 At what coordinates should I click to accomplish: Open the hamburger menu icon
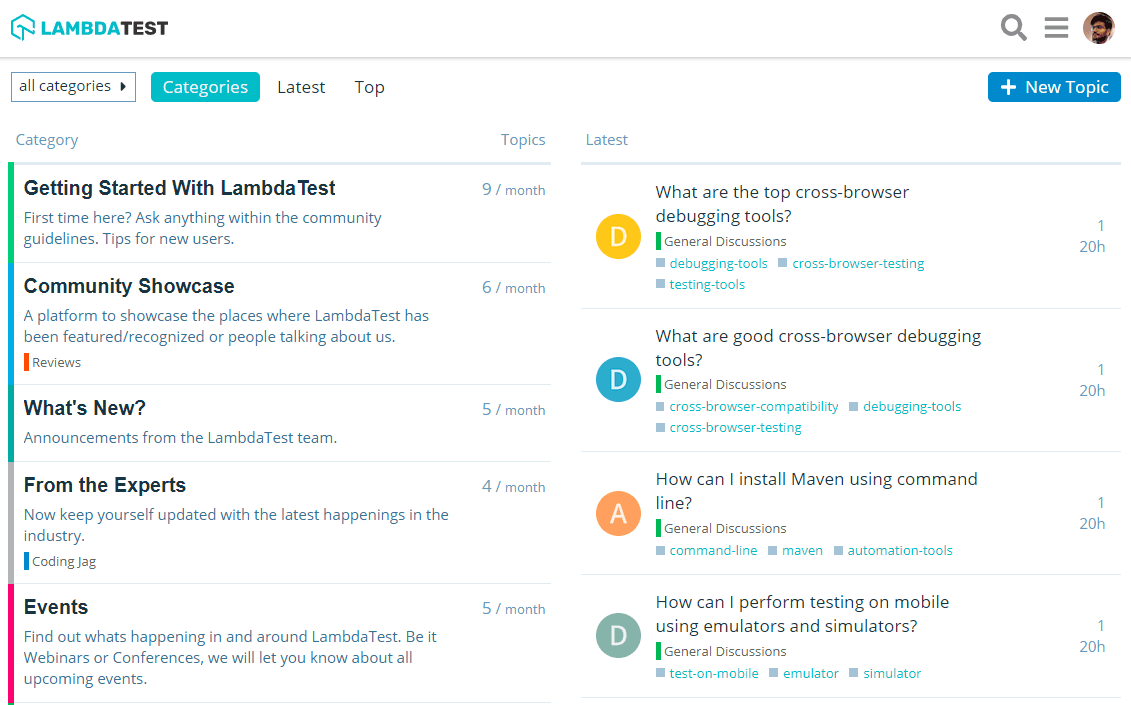pyautogui.click(x=1056, y=28)
